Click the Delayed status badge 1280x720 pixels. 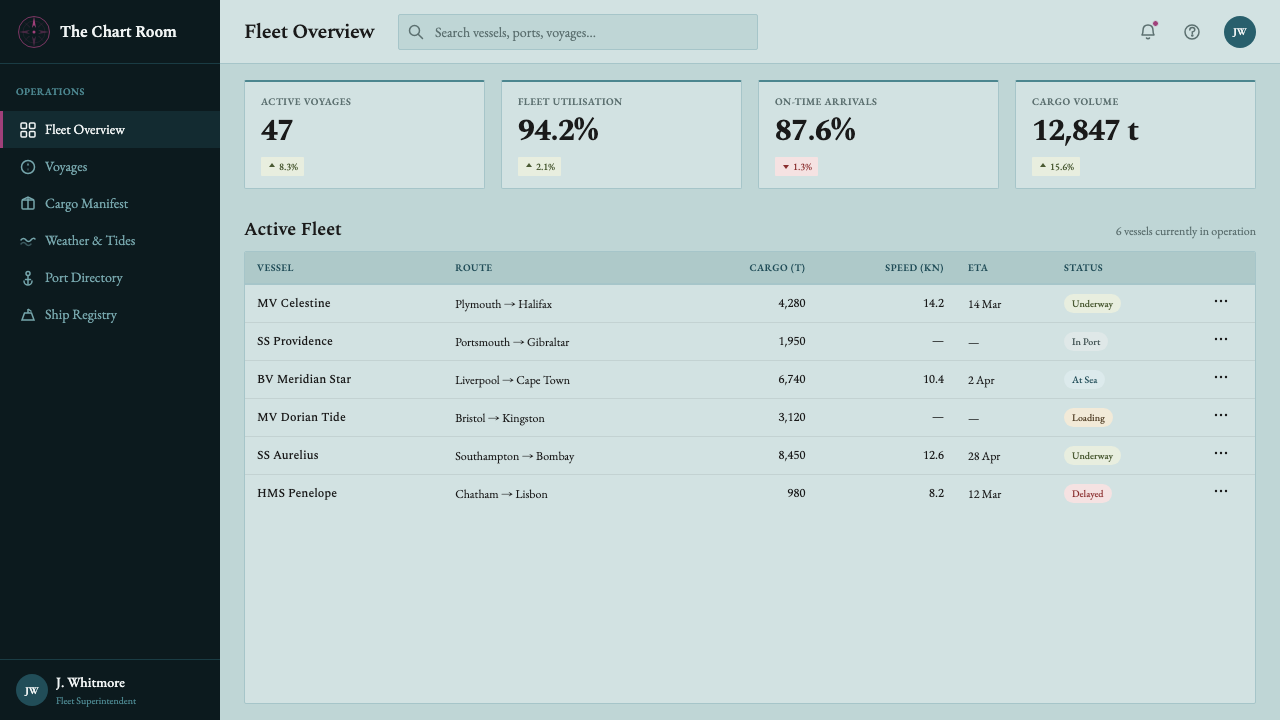click(x=1088, y=494)
